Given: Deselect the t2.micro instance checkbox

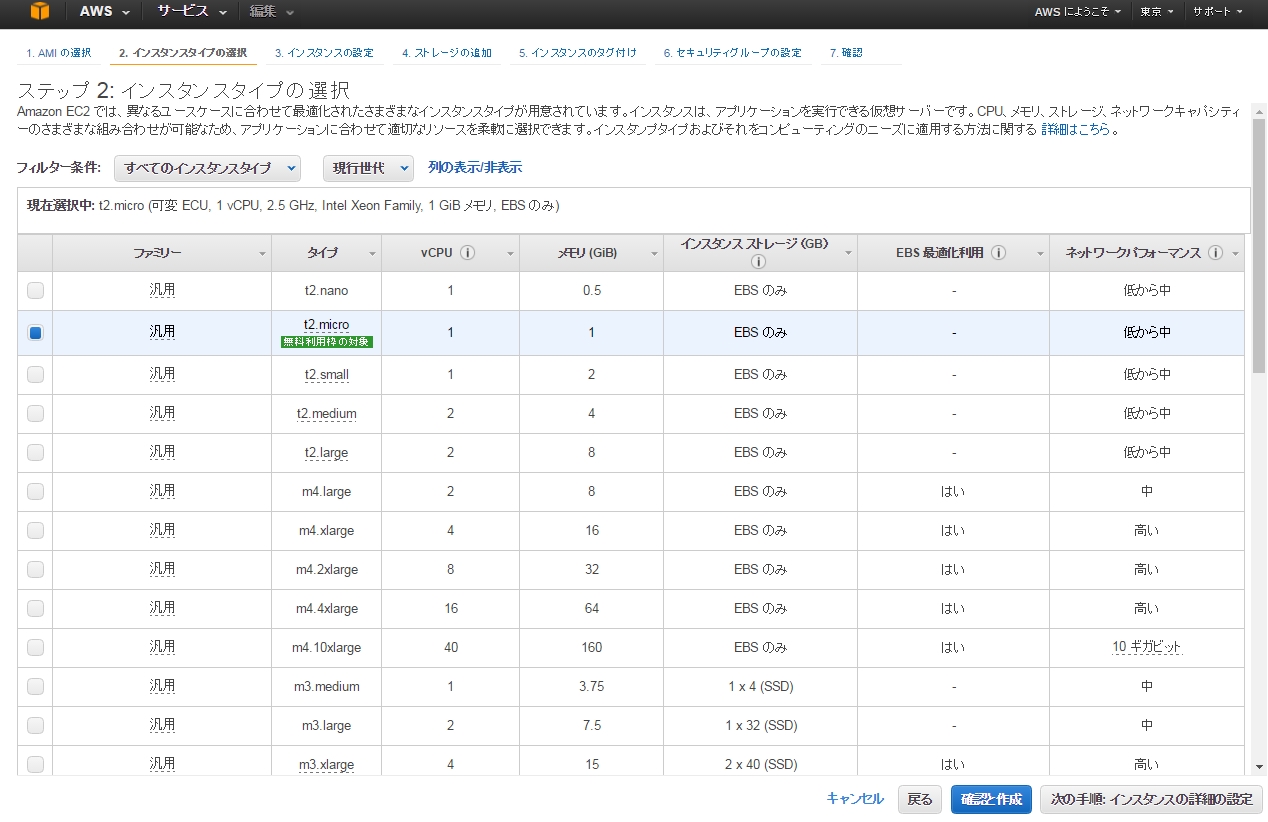Looking at the screenshot, I should (x=34, y=332).
